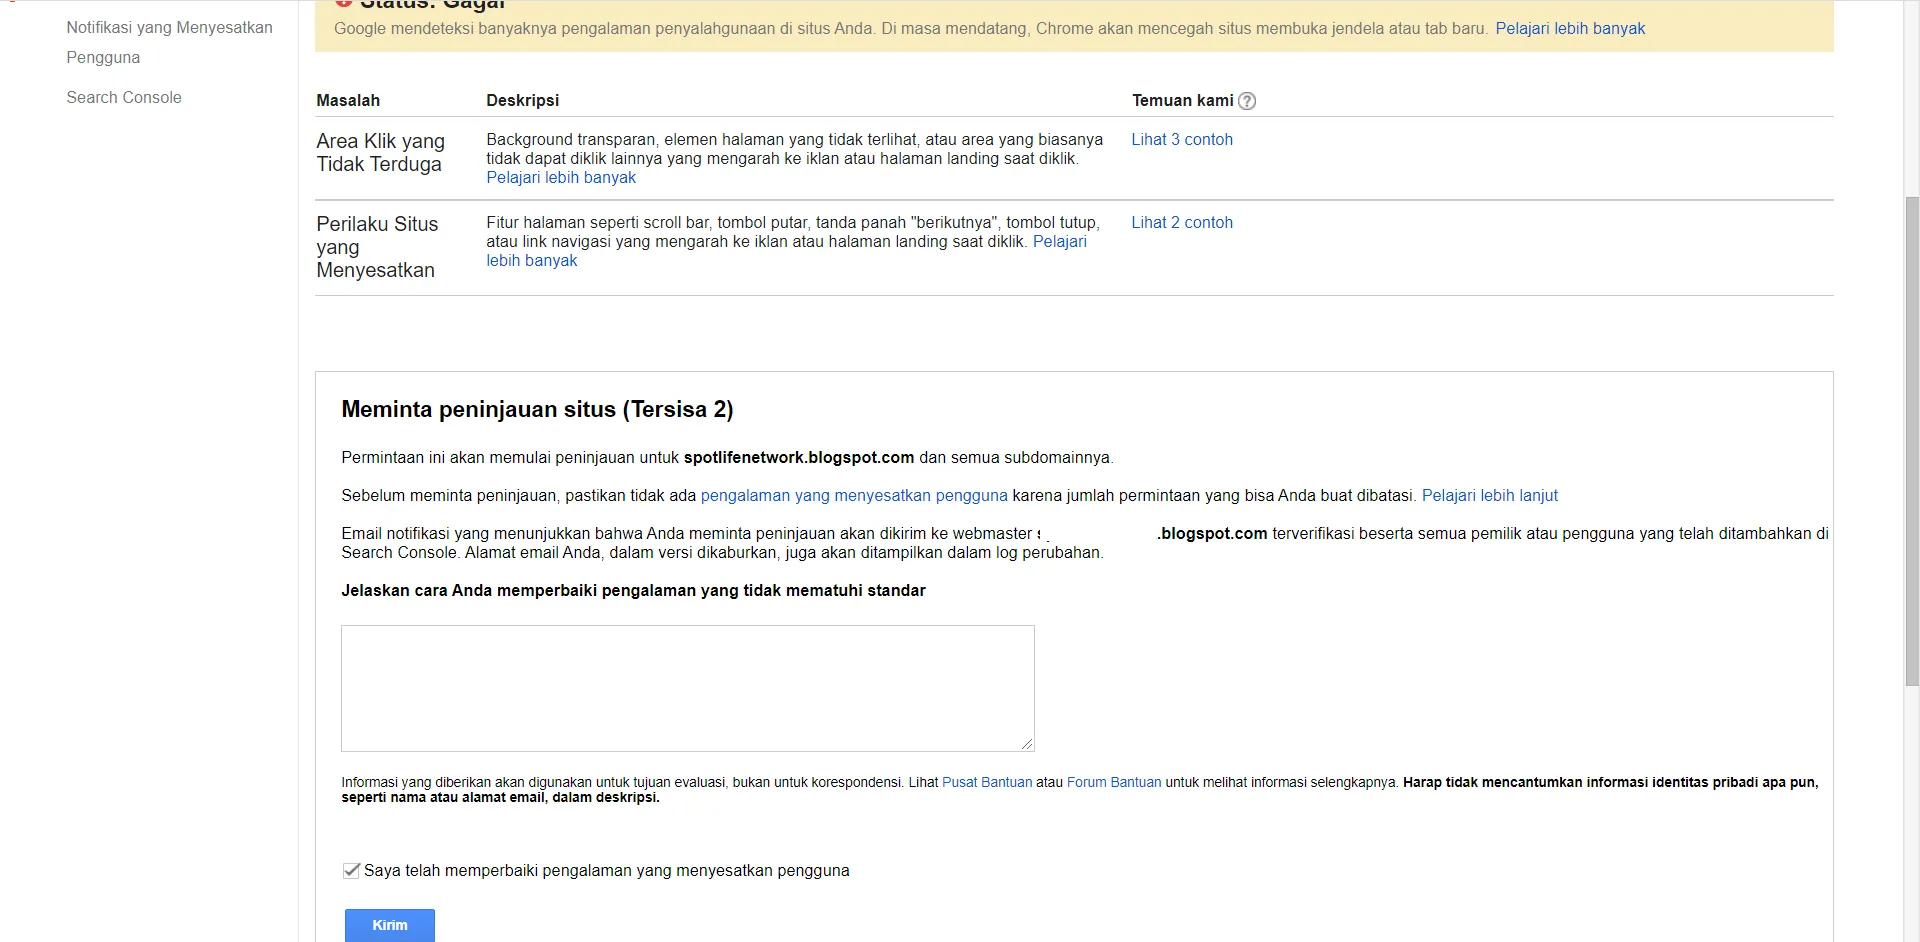Open 'Lihat 2 contoh' link
The height and width of the screenshot is (942, 1920).
(1182, 223)
